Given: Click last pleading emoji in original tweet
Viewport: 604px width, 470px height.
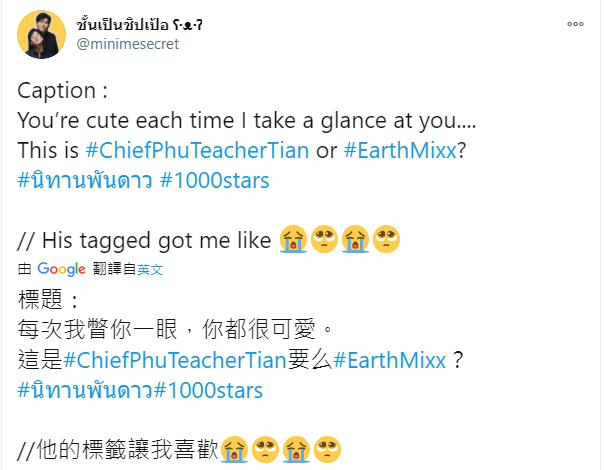Looking at the screenshot, I should pyautogui.click(x=386, y=239).
